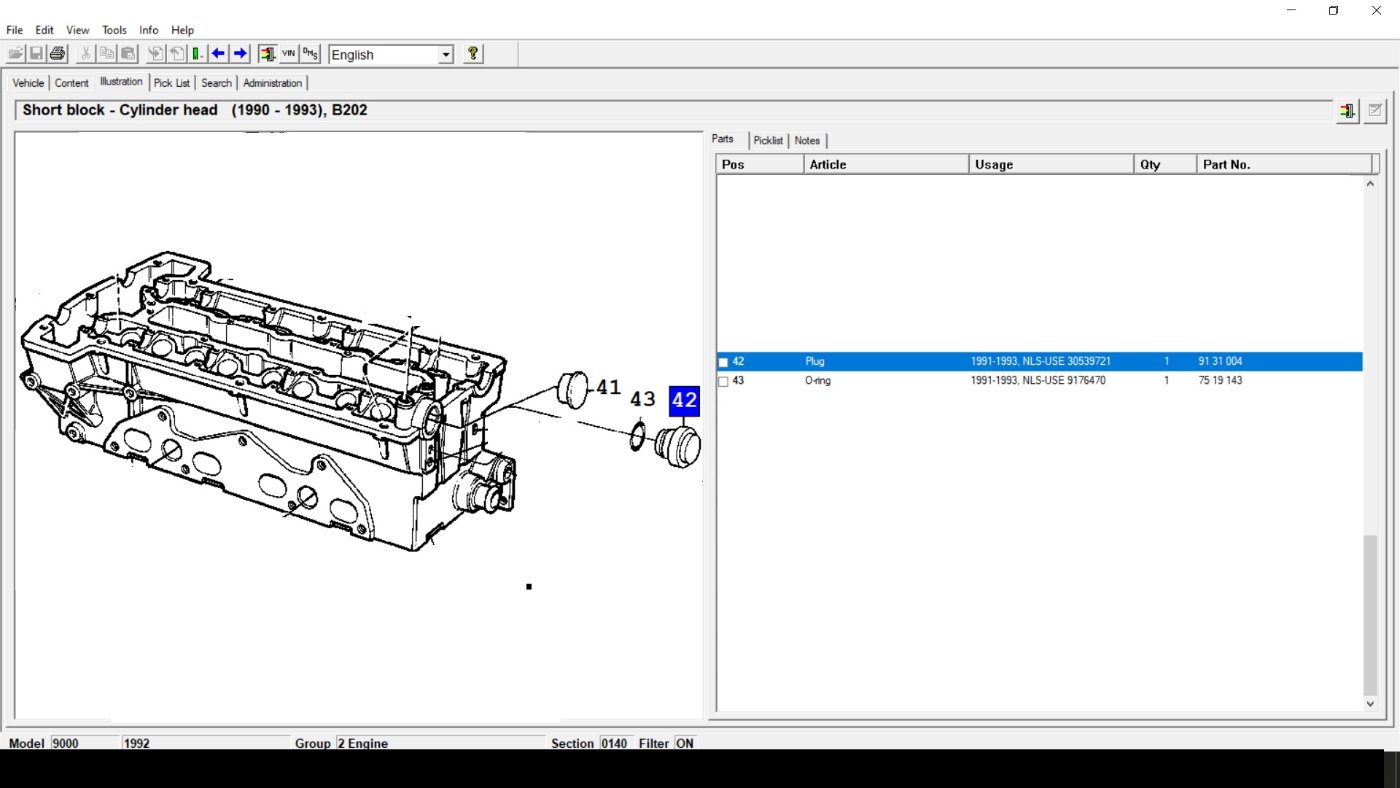
Task: Select callout number 41 in the illustration
Action: 608,387
